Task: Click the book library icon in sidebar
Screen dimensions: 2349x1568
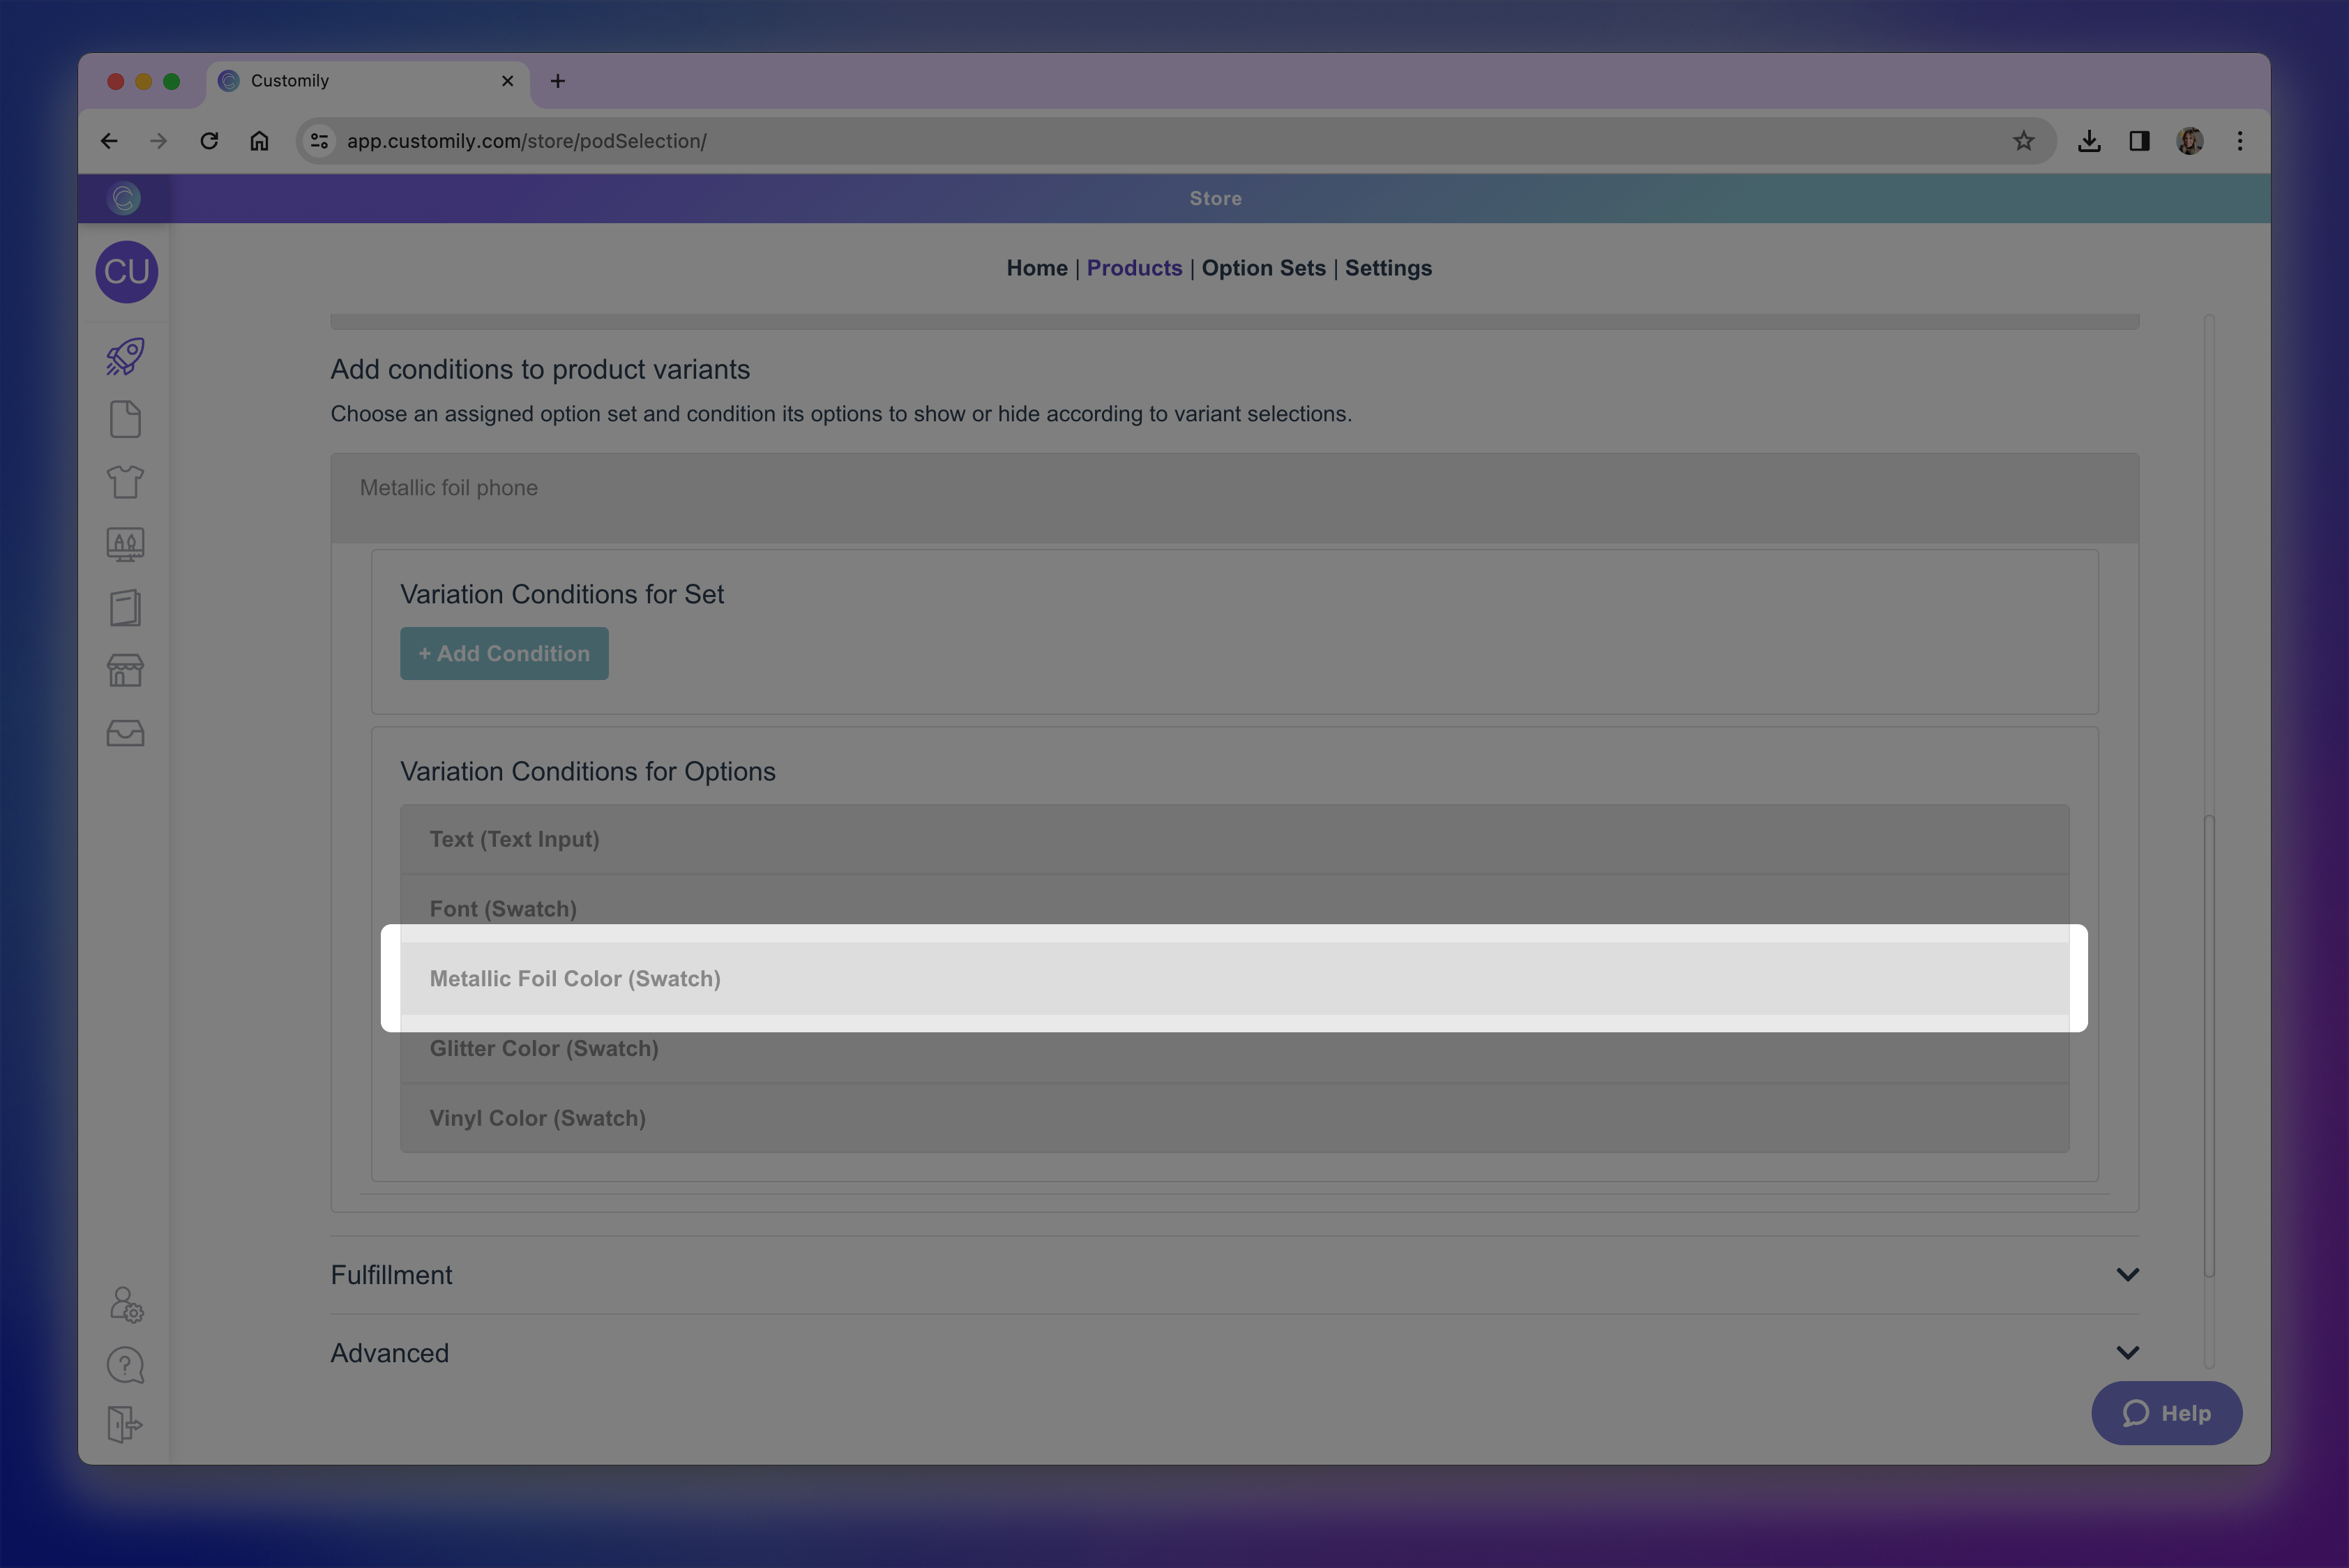Action: tap(125, 608)
